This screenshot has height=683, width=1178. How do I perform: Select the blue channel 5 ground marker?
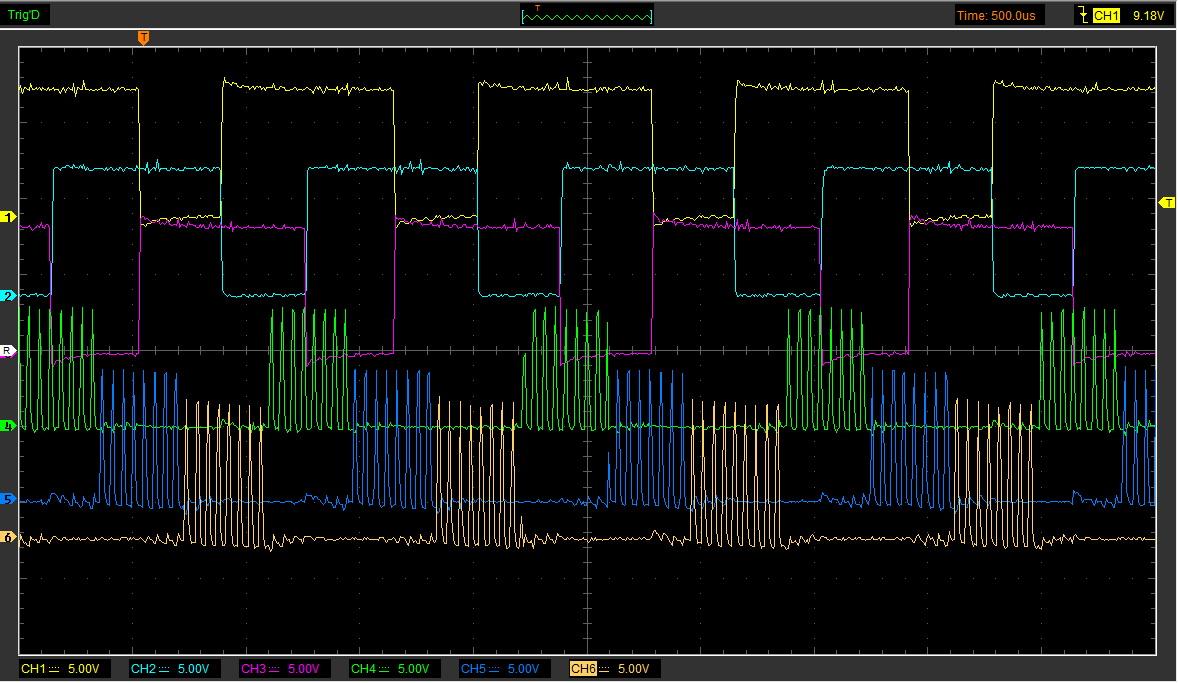pos(9,499)
